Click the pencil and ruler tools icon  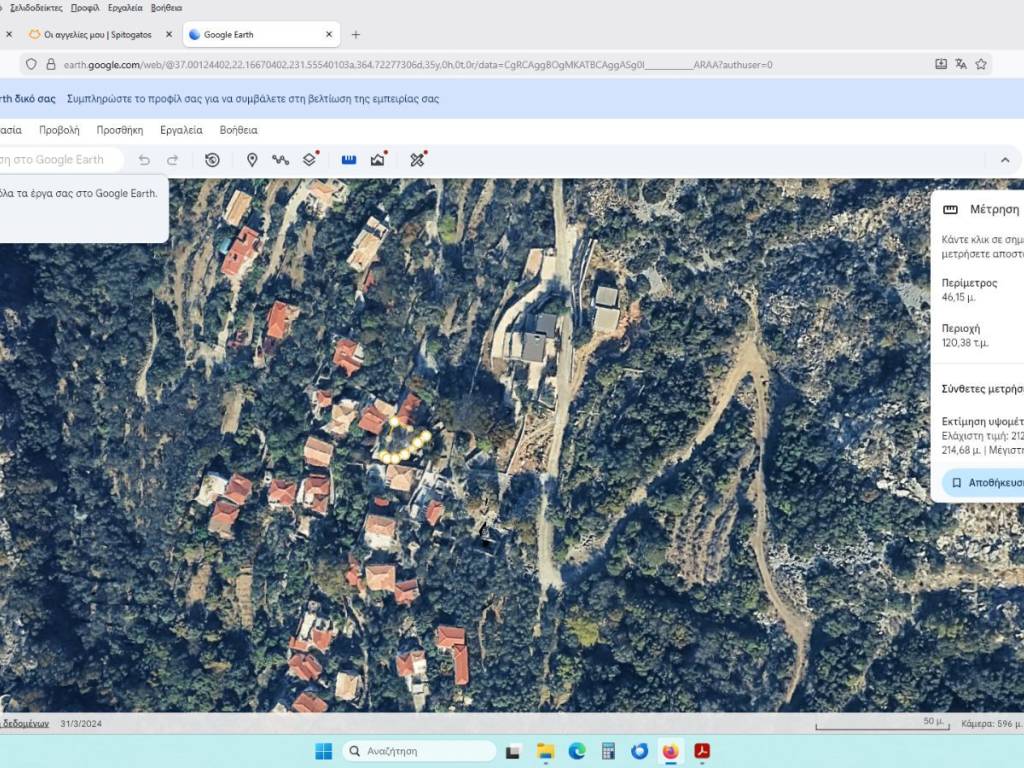(417, 160)
